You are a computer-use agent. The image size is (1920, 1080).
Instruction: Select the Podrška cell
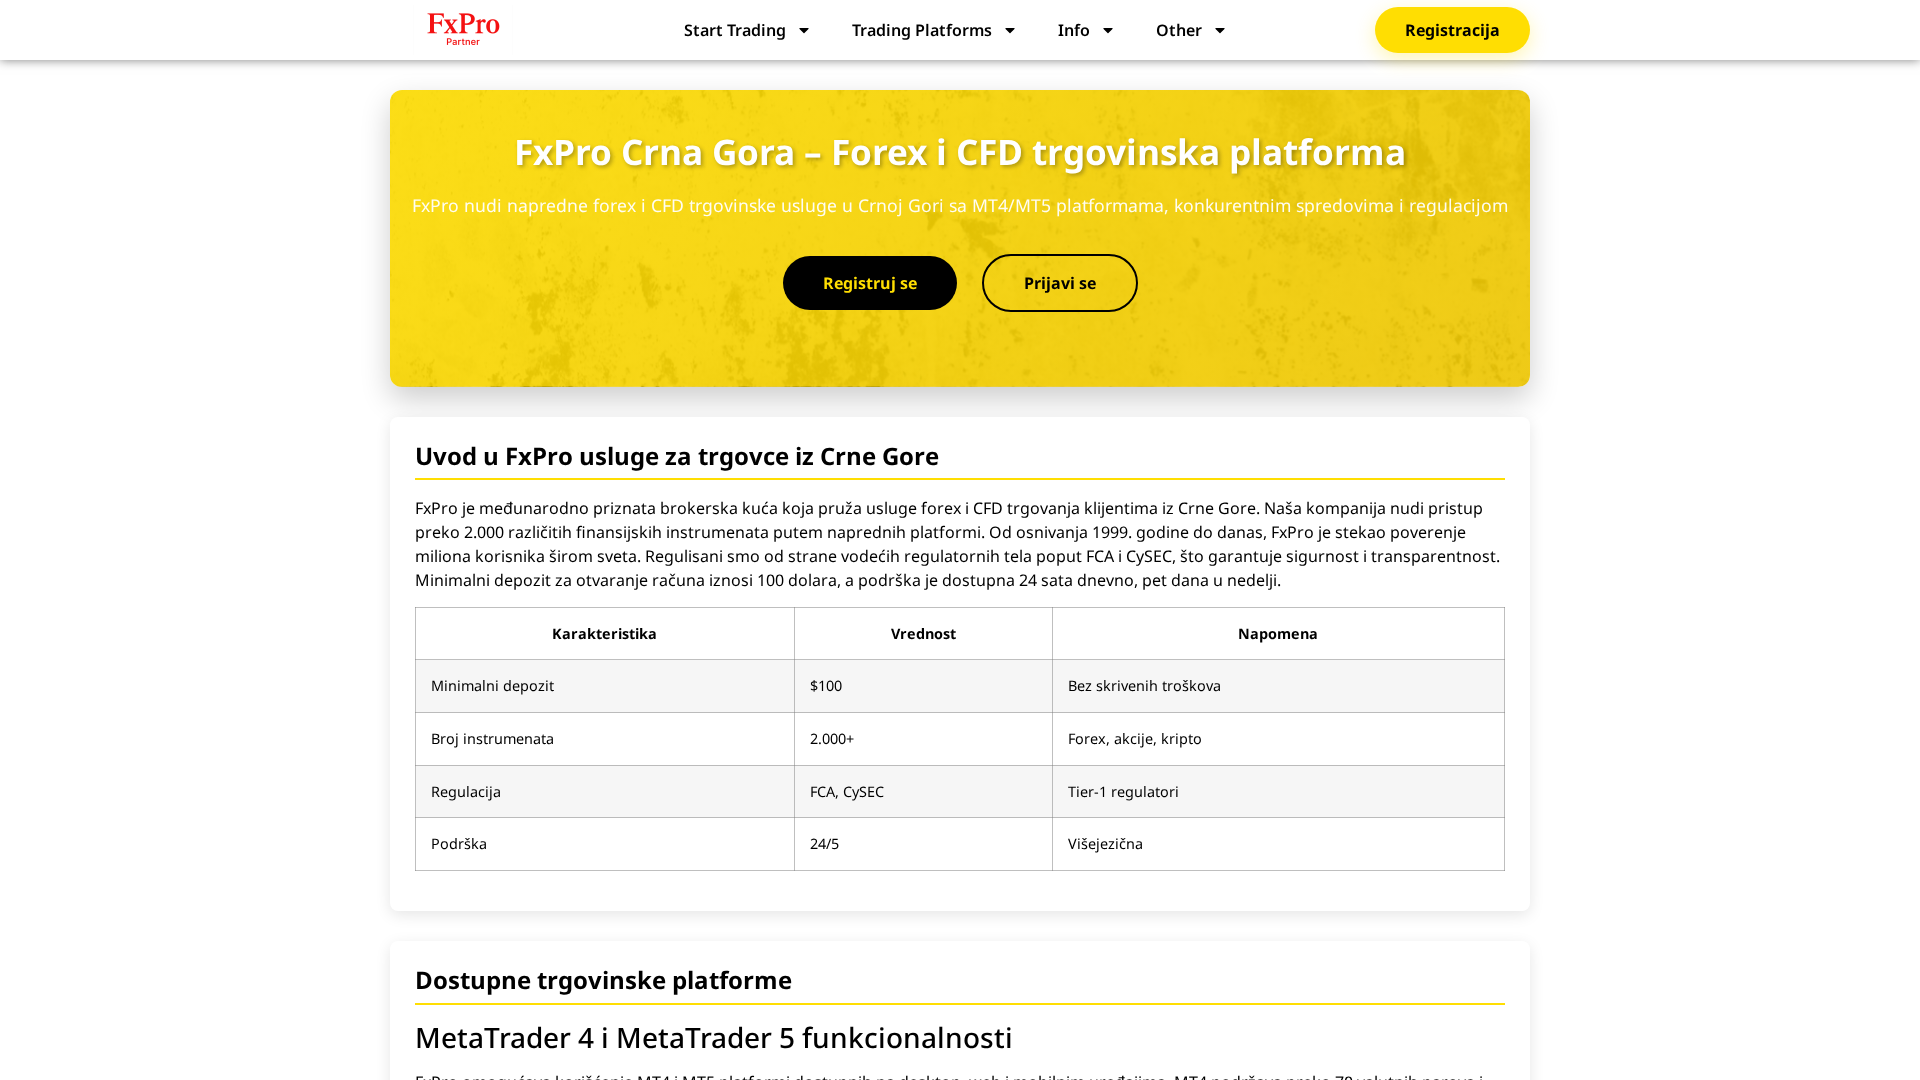pos(605,844)
